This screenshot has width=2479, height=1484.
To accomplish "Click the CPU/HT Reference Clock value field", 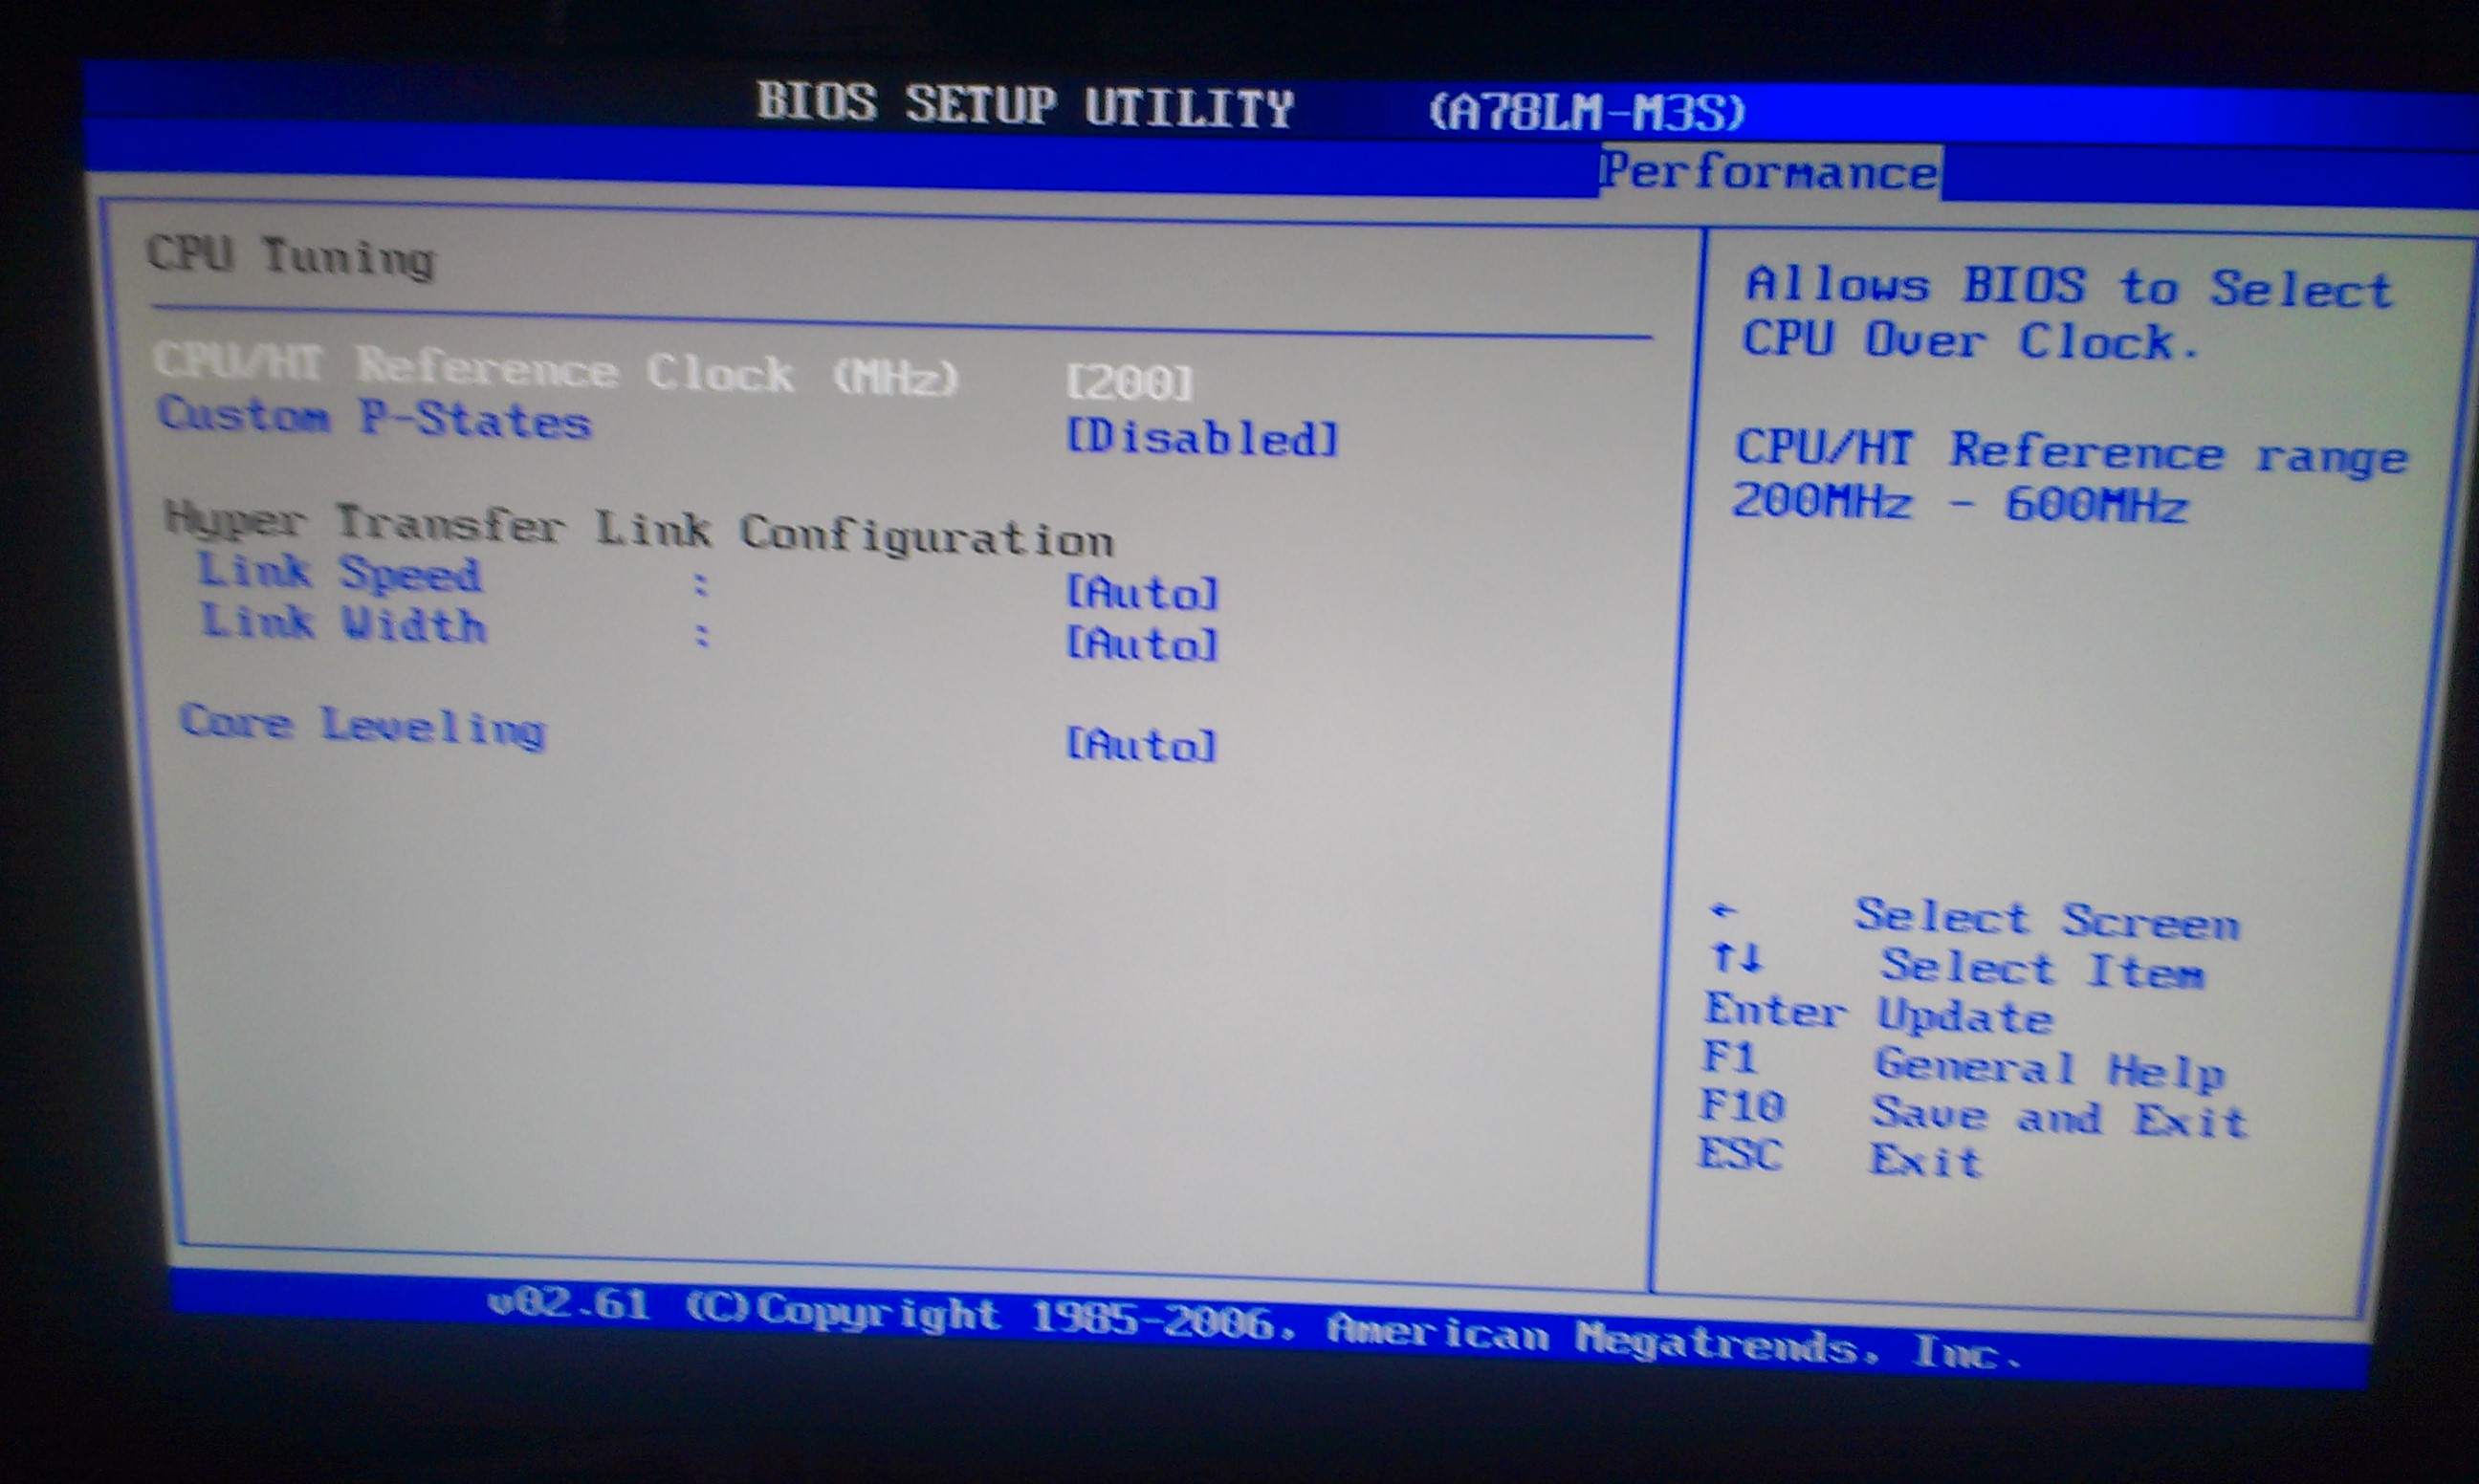I will coord(1129,382).
